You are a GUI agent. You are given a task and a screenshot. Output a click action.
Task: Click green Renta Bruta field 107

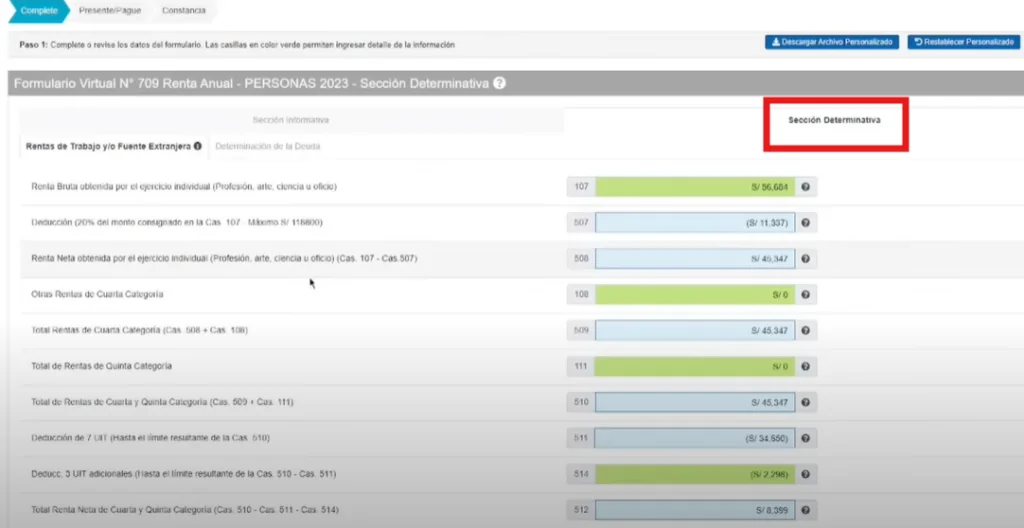click(695, 187)
